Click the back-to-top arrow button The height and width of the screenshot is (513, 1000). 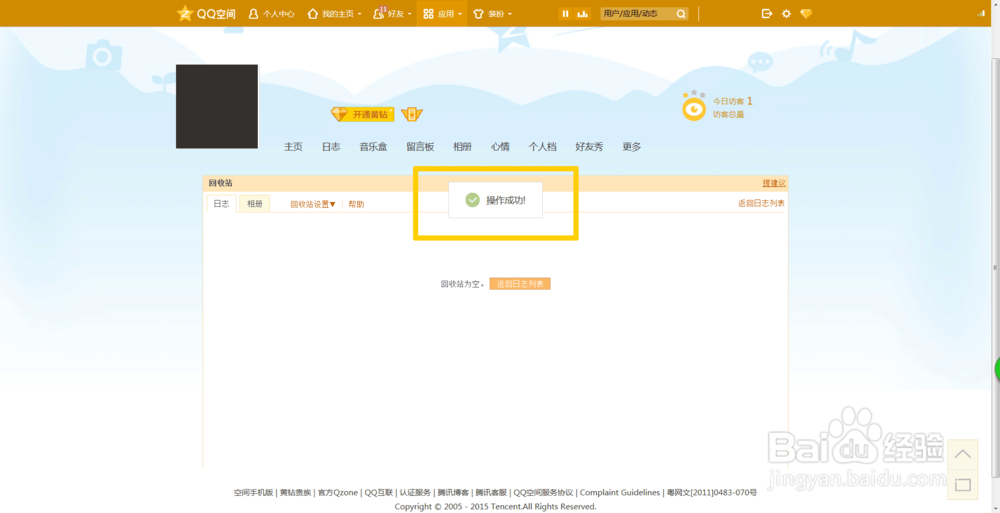(x=962, y=454)
